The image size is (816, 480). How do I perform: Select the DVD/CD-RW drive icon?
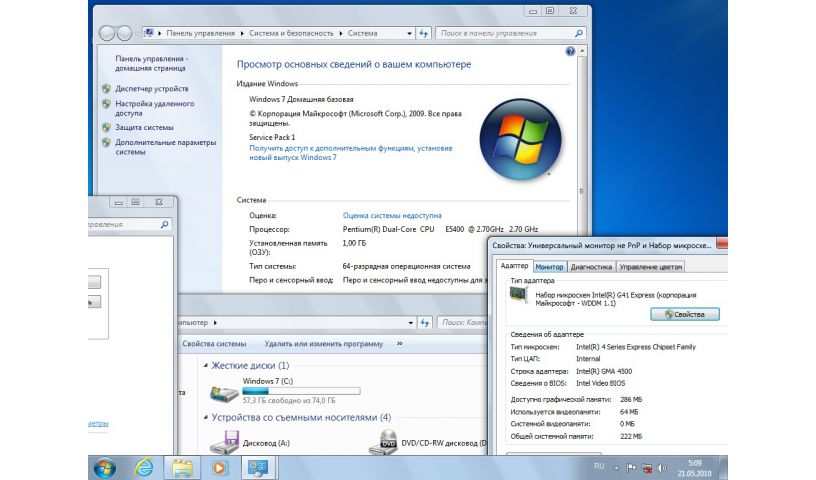coord(383,442)
